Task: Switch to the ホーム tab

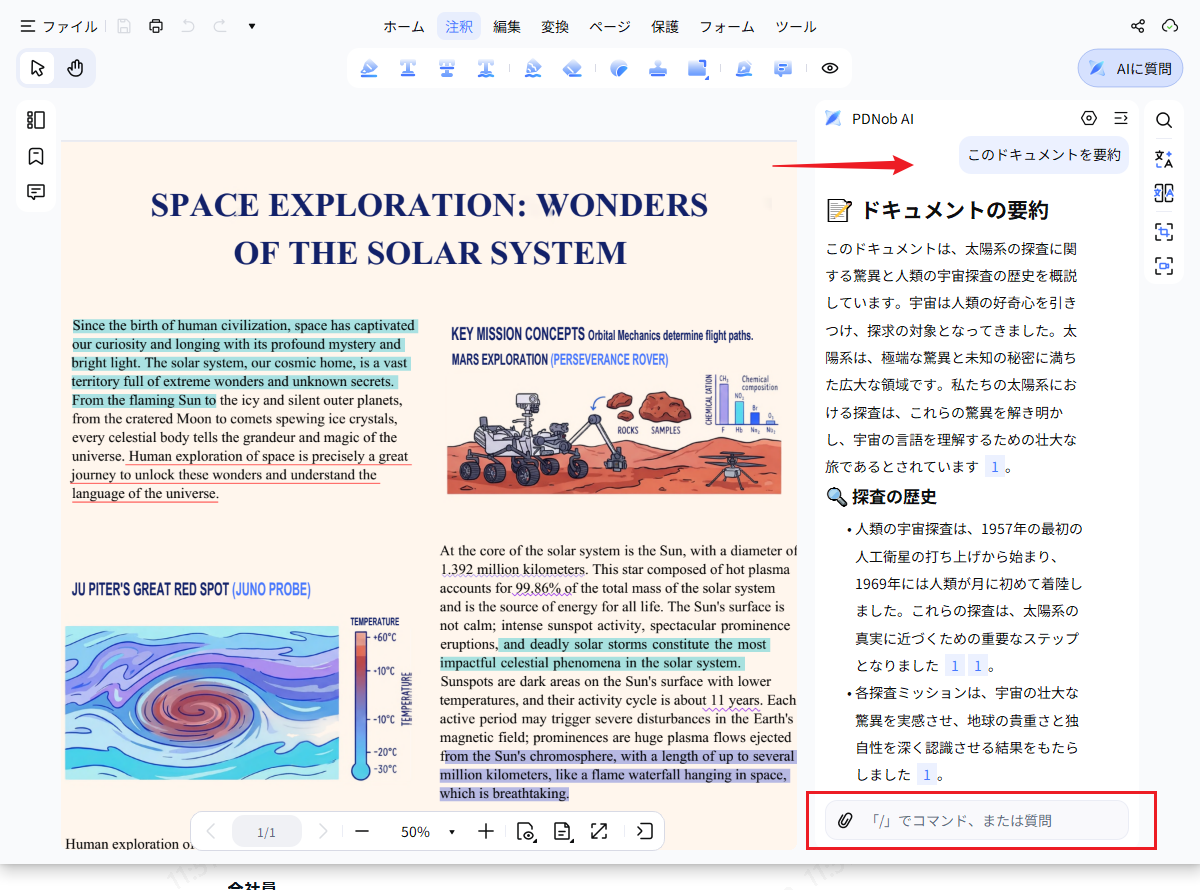Action: [404, 27]
